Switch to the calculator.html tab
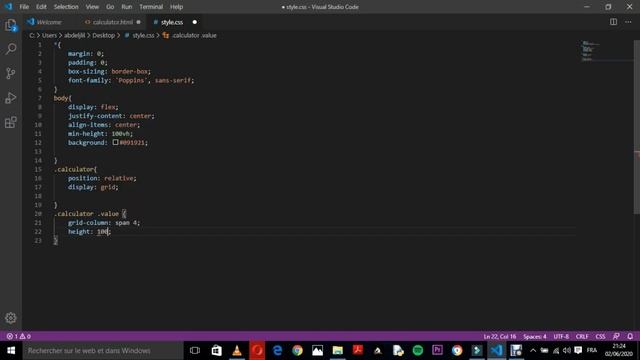 112,22
